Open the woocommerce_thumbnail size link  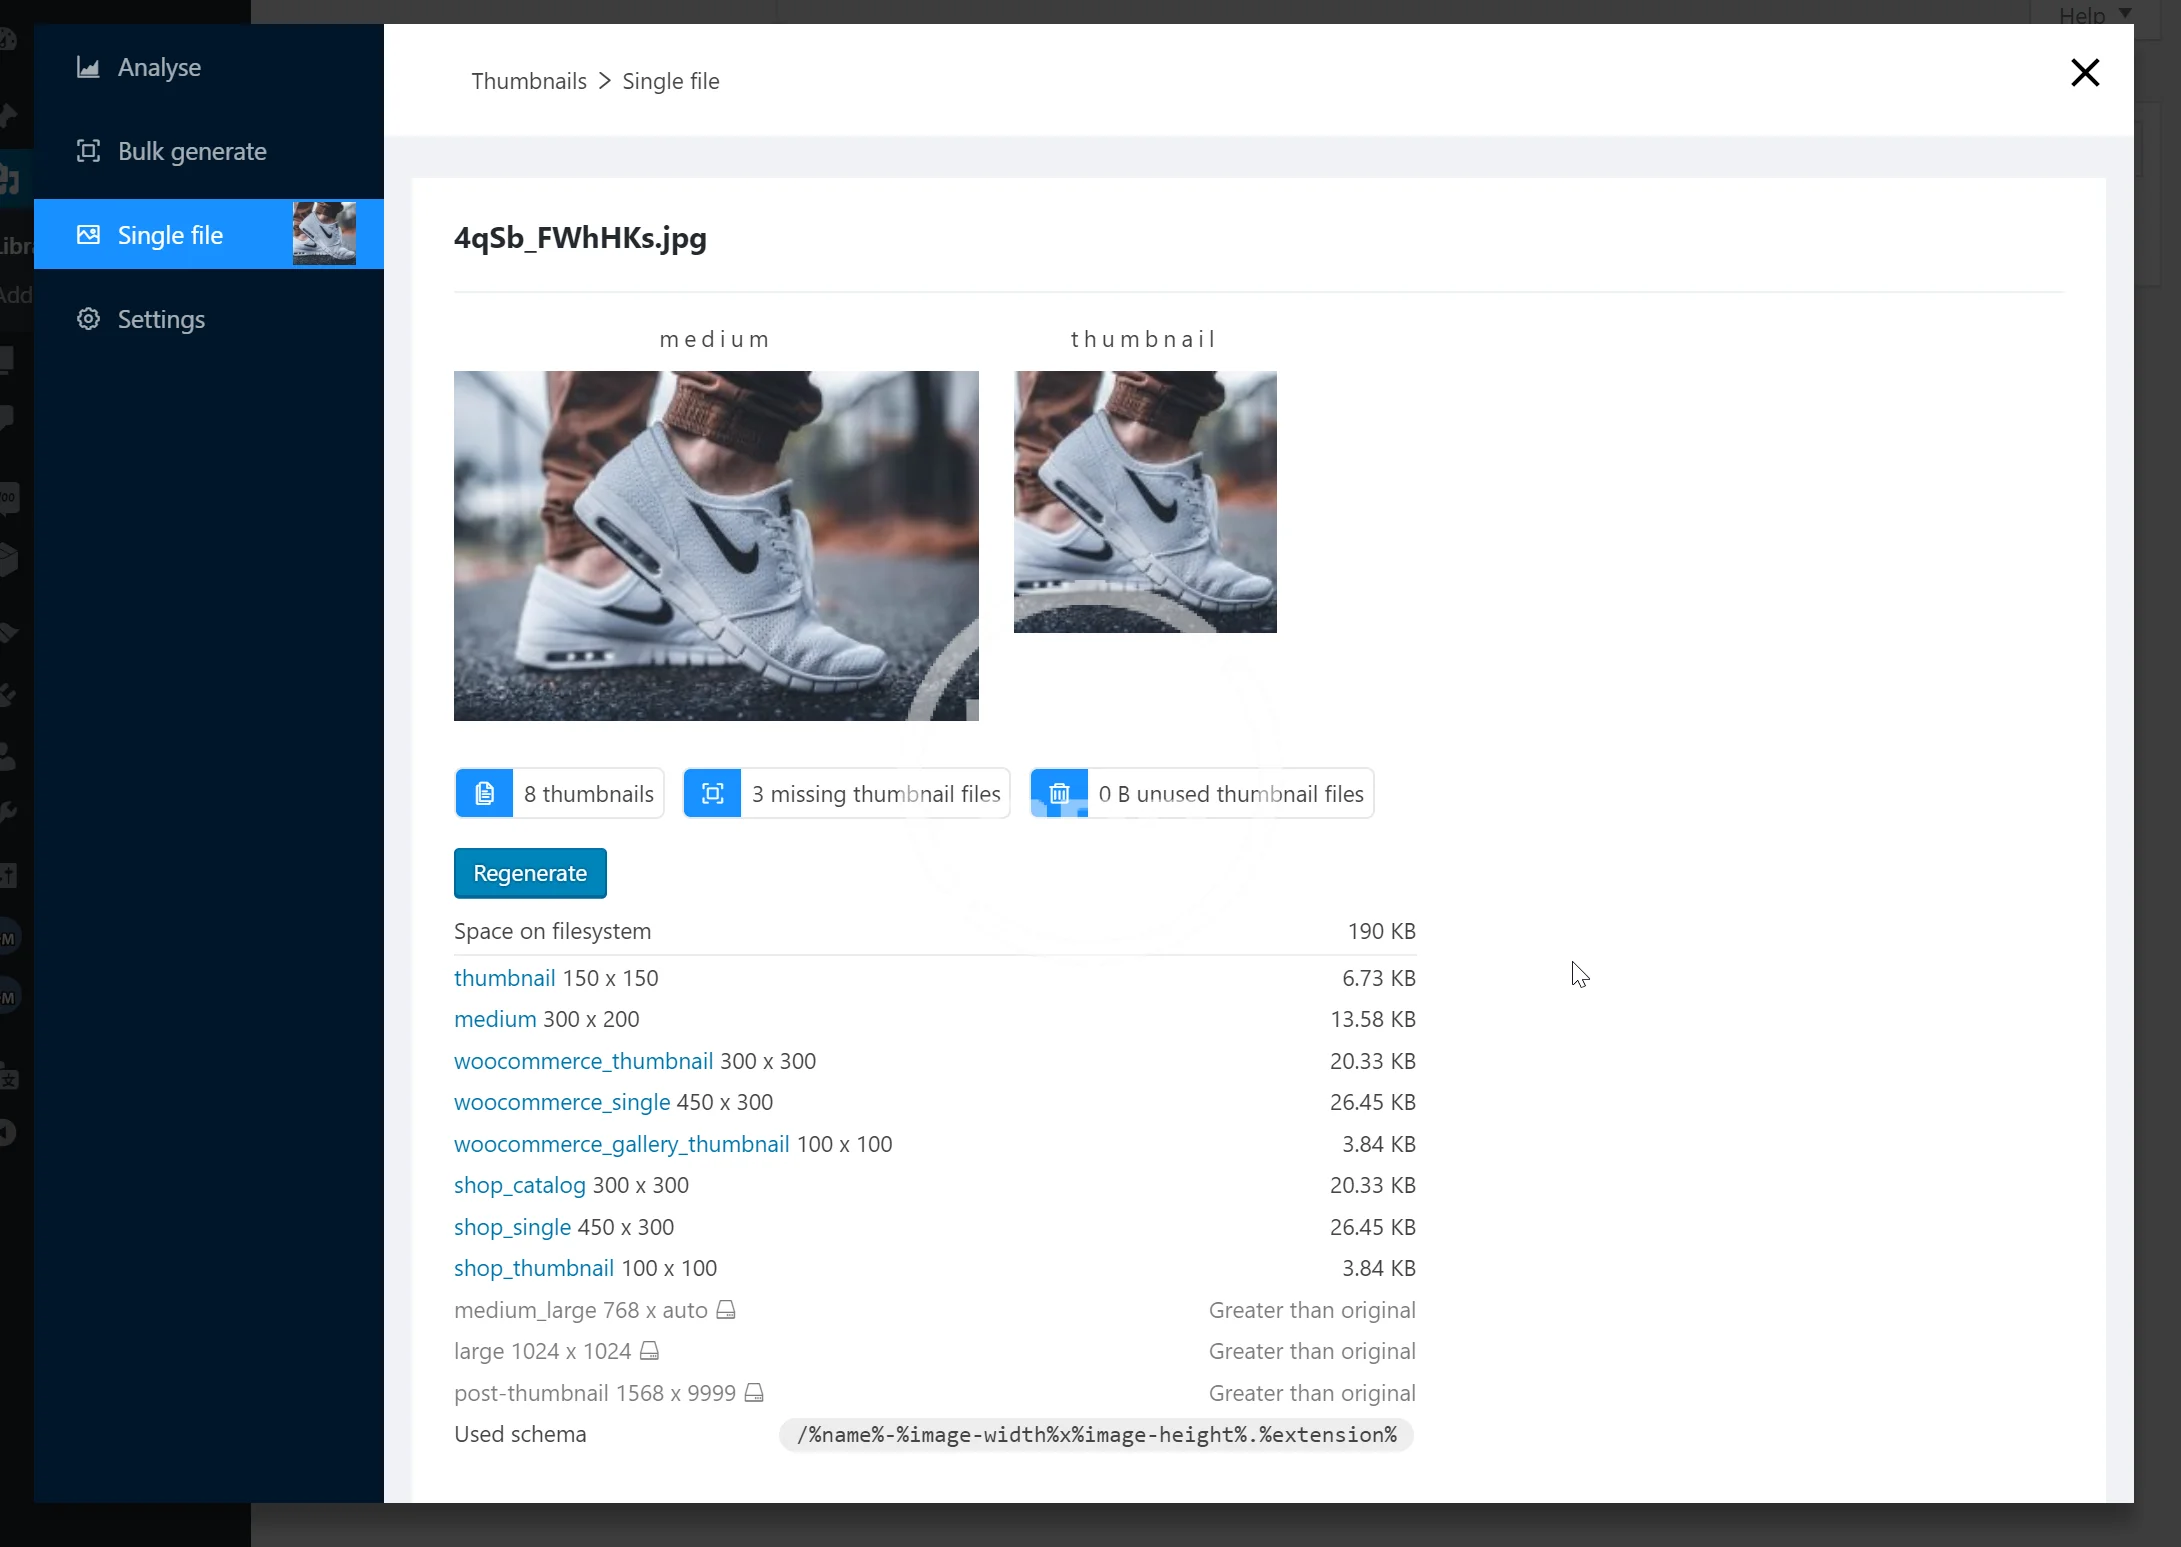click(583, 1061)
